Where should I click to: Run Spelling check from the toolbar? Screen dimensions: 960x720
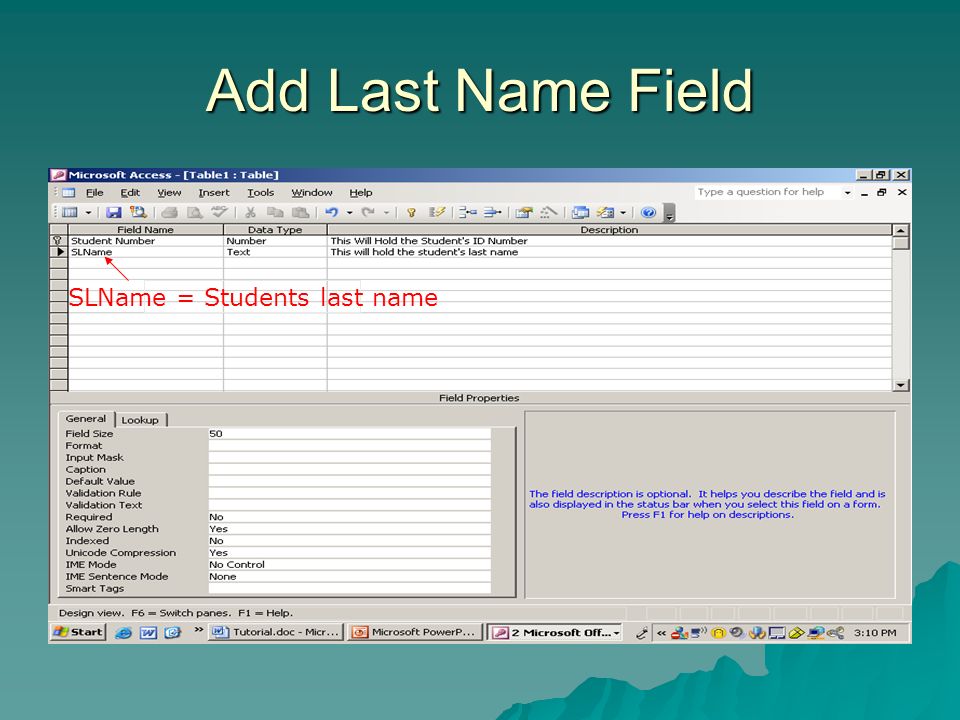[x=219, y=212]
